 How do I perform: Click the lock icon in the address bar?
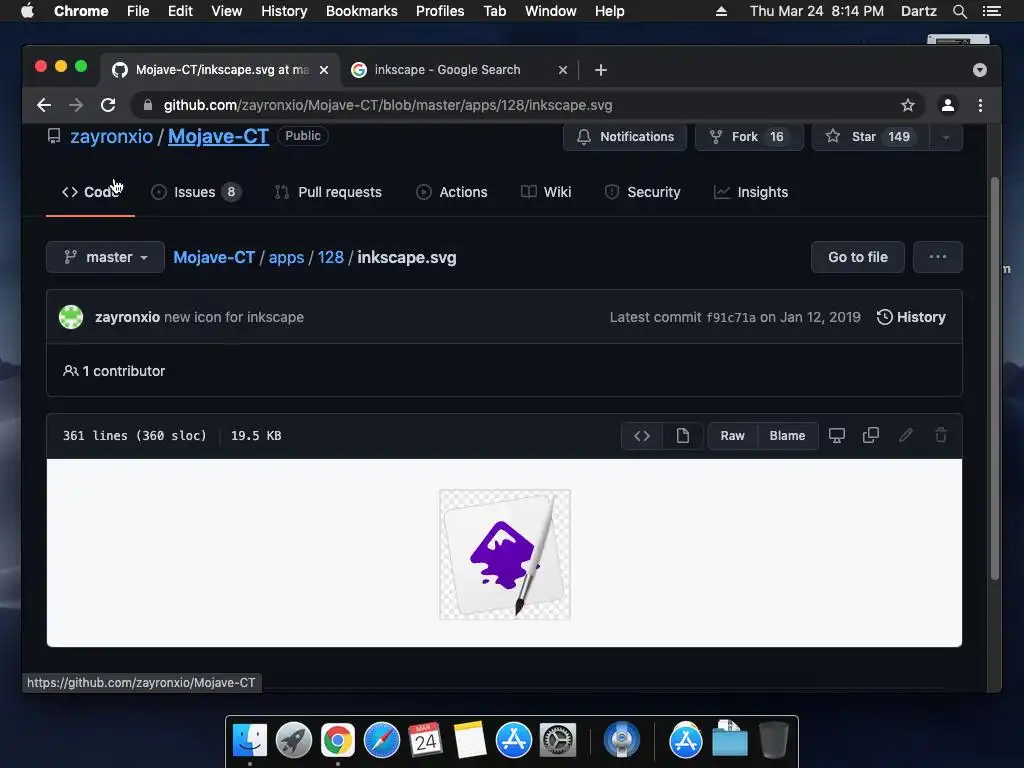click(x=148, y=105)
